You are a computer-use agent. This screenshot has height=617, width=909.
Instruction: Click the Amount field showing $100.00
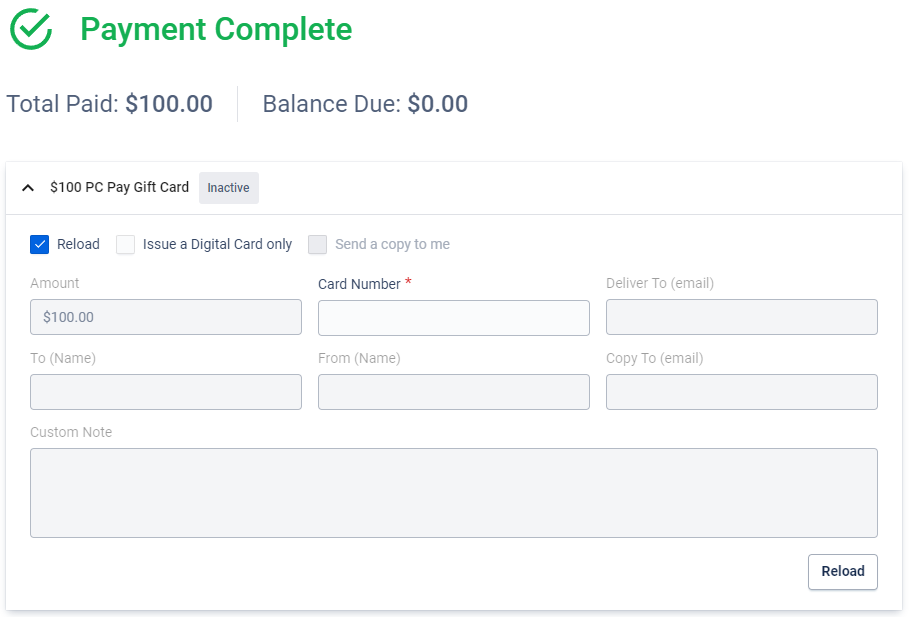tap(166, 317)
